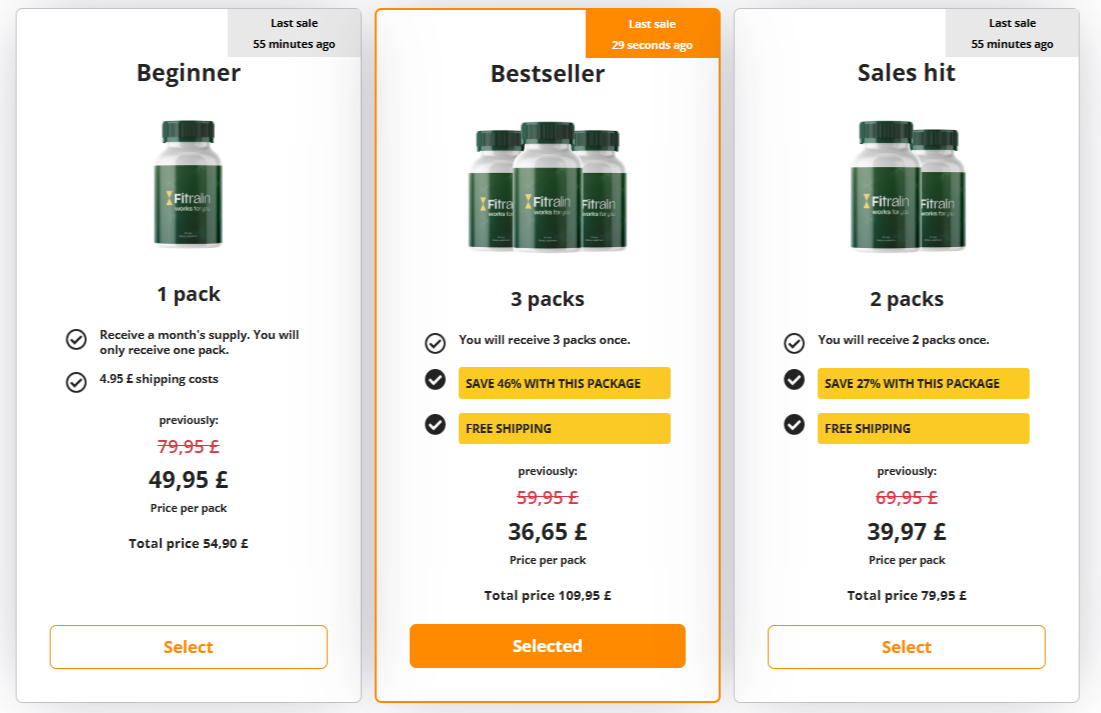Click the Selected button on Bestseller

[547, 645]
